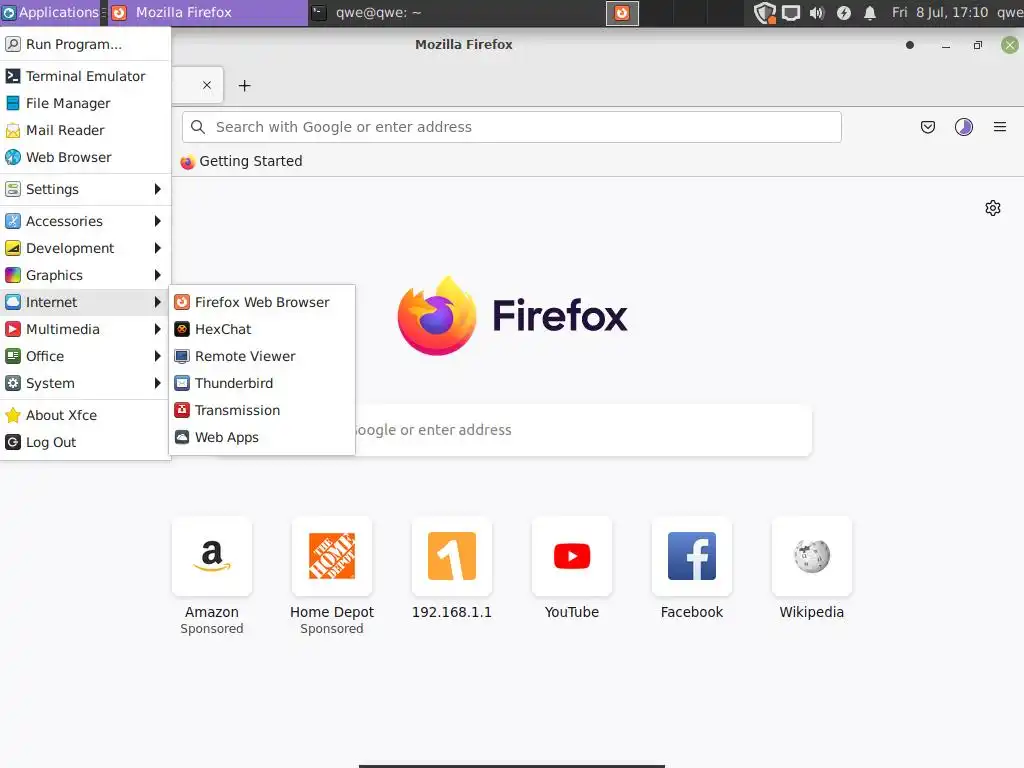Click the Firefox workspace switcher thumbnail
This screenshot has height=768, width=1024.
pyautogui.click(x=622, y=13)
